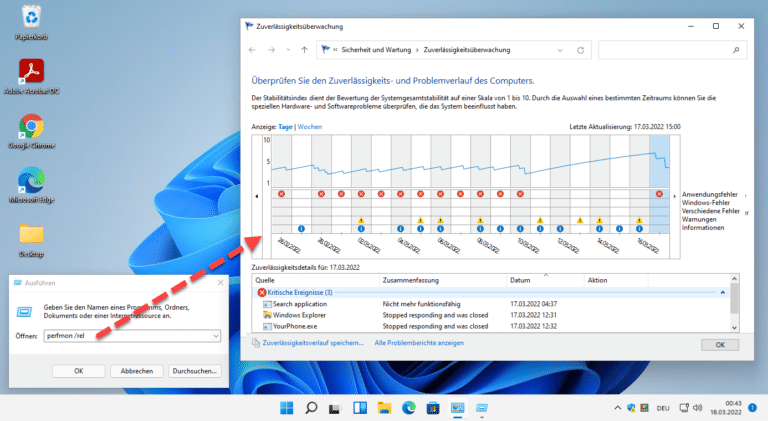Select the YourPhone.exe event row
Viewport: 768px width, 421px height.
(491, 326)
